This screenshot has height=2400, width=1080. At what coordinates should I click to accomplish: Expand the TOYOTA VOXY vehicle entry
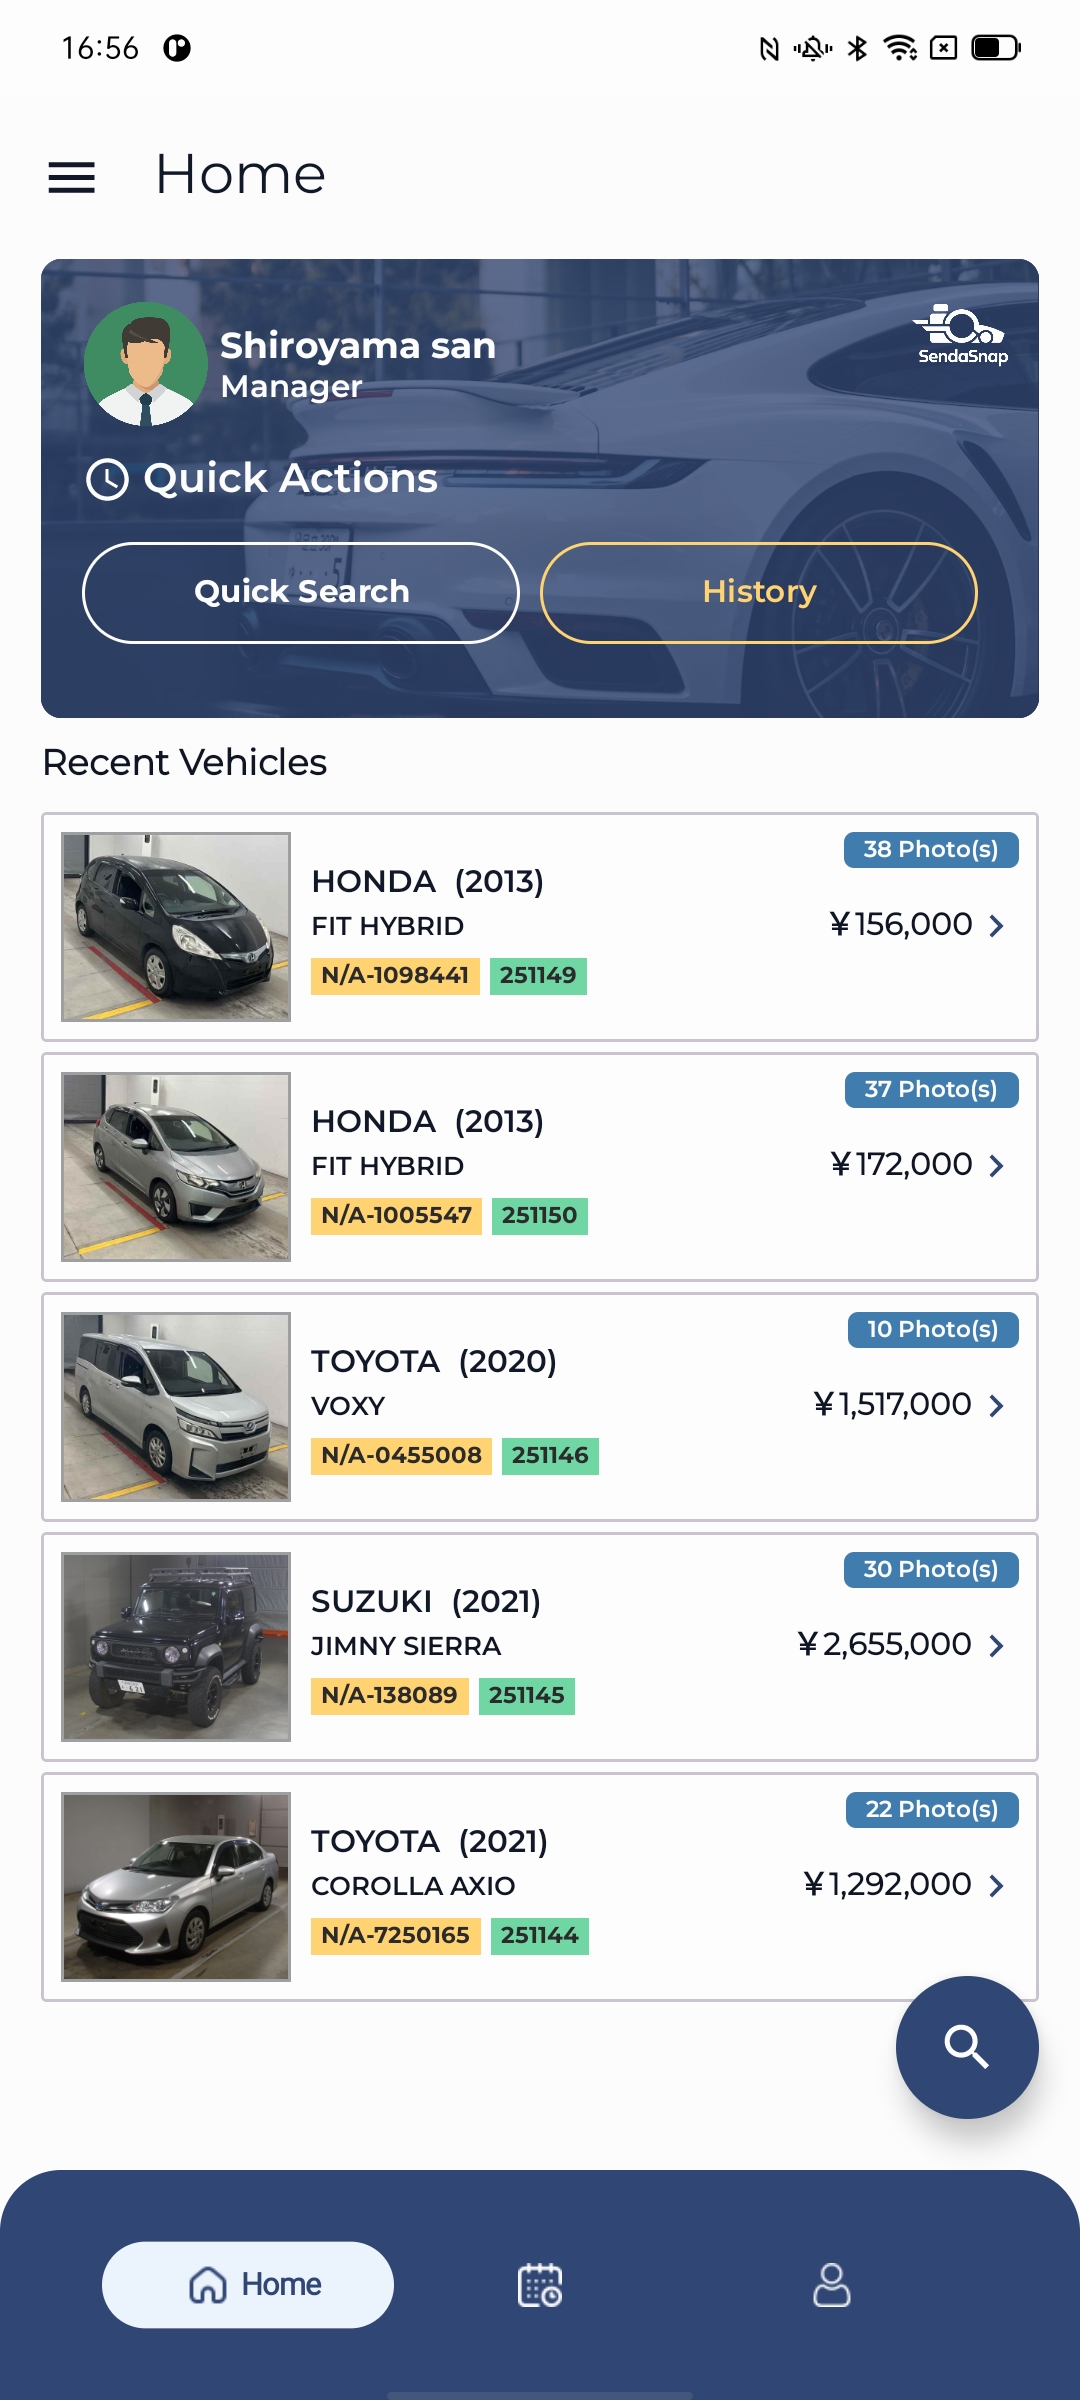click(996, 1405)
